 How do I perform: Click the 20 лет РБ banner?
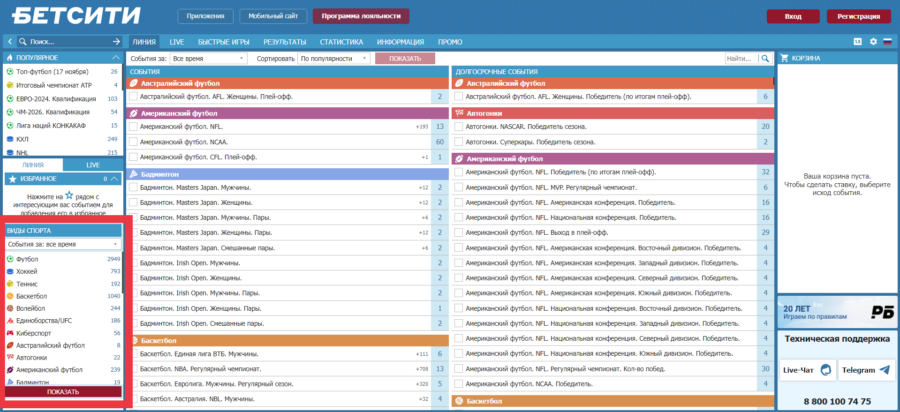pos(836,312)
